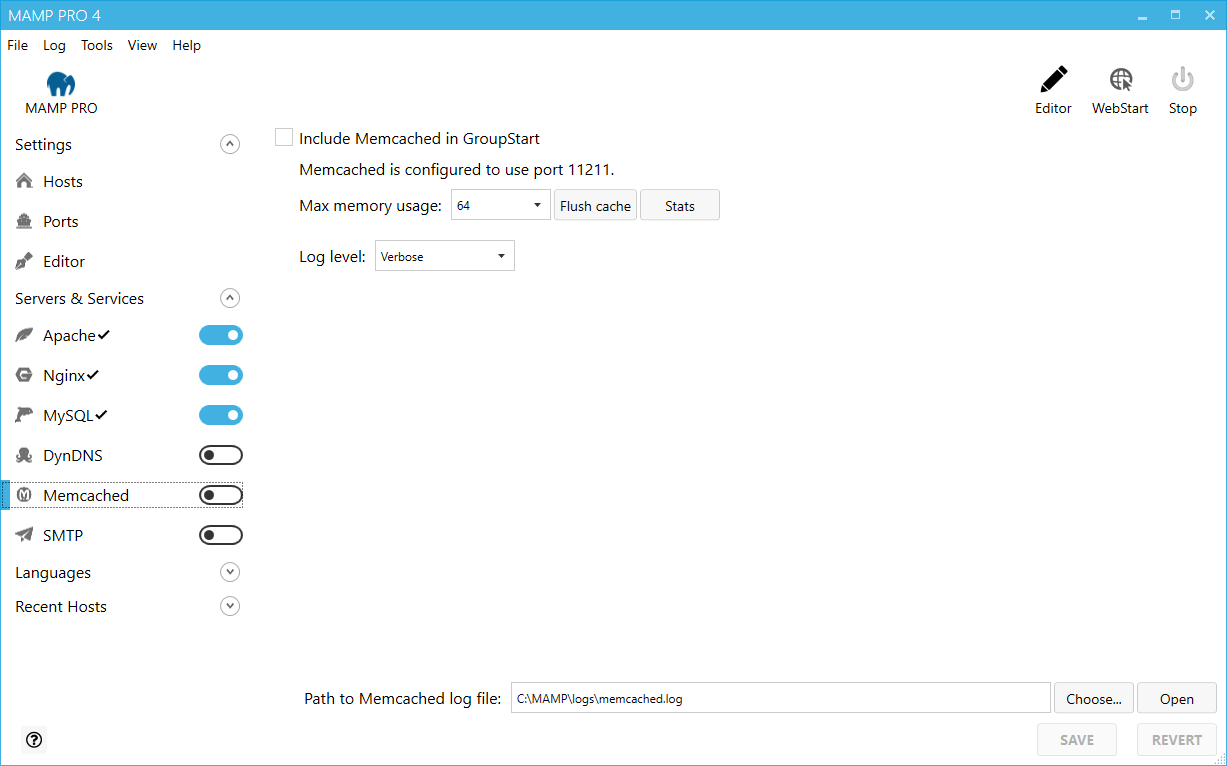Select Apache label in services list

click(69, 335)
